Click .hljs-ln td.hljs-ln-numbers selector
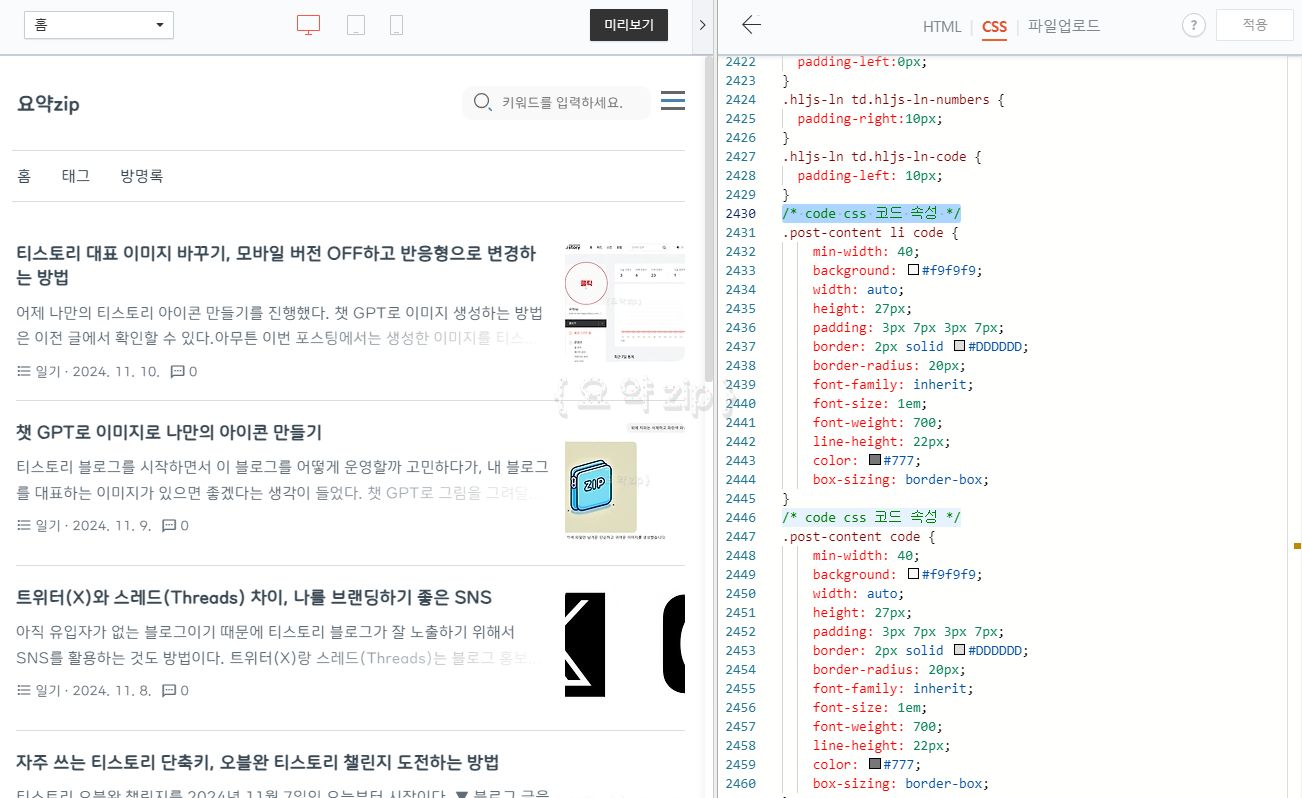Image resolution: width=1302 pixels, height=798 pixels. pos(885,99)
